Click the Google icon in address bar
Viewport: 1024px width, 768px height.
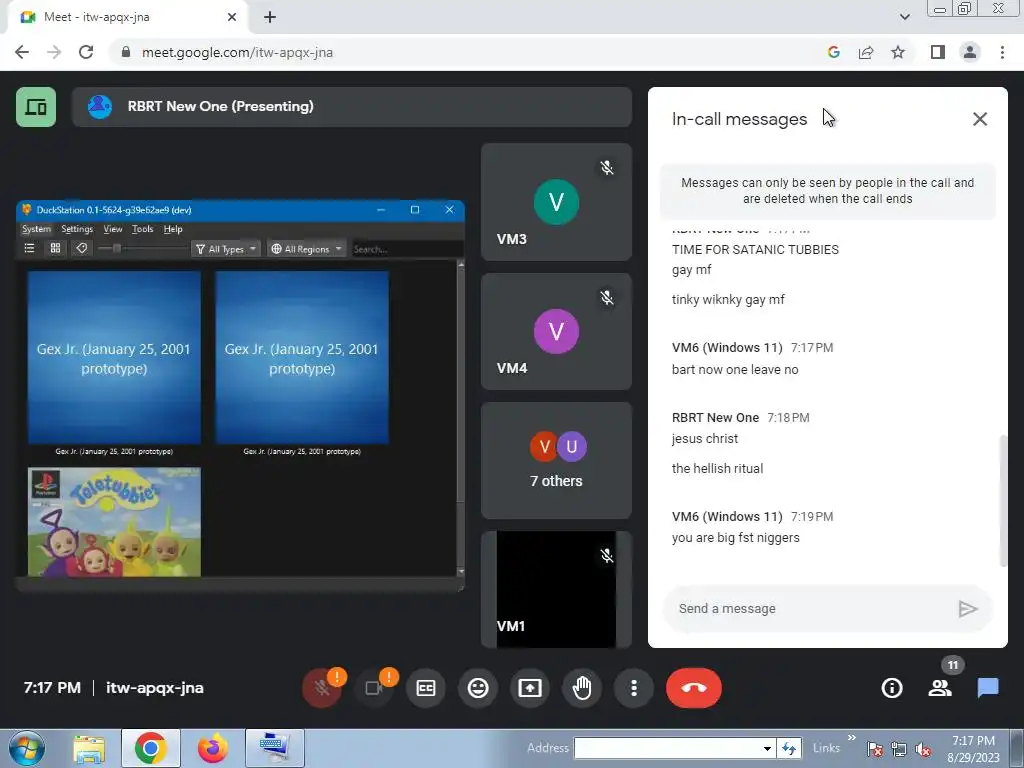tap(833, 52)
